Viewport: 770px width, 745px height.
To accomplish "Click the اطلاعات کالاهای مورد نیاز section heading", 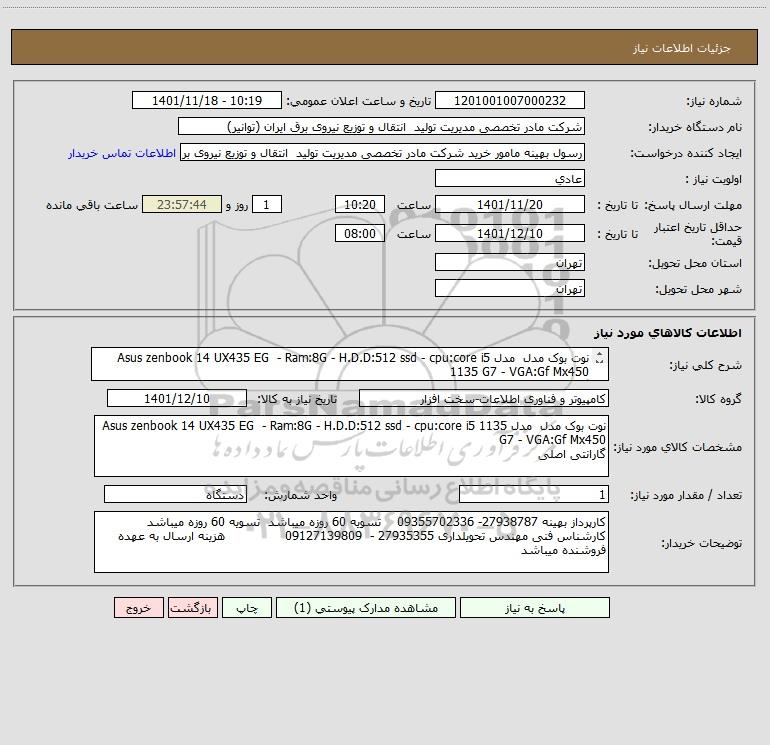I will [668, 333].
